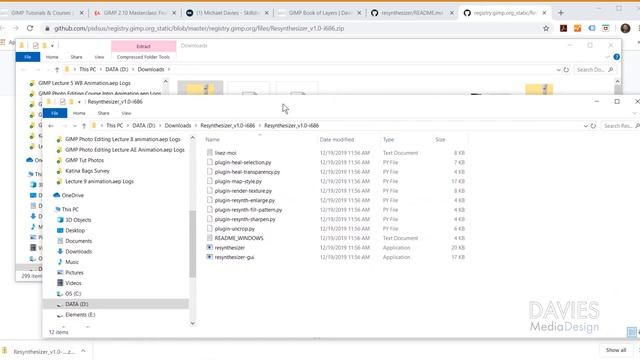Viewport: 640px width, 360px height.
Task: Expand address bar history dropdown in Resynthesizer window
Action: pyautogui.click(x=586, y=126)
